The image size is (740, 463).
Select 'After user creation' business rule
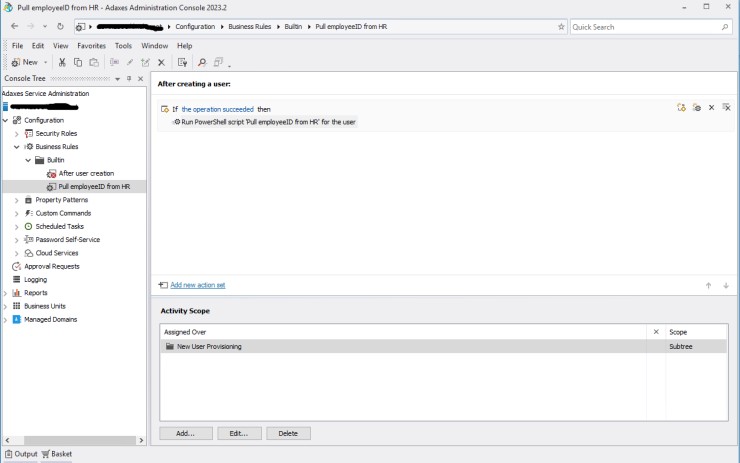pyautogui.click(x=86, y=173)
